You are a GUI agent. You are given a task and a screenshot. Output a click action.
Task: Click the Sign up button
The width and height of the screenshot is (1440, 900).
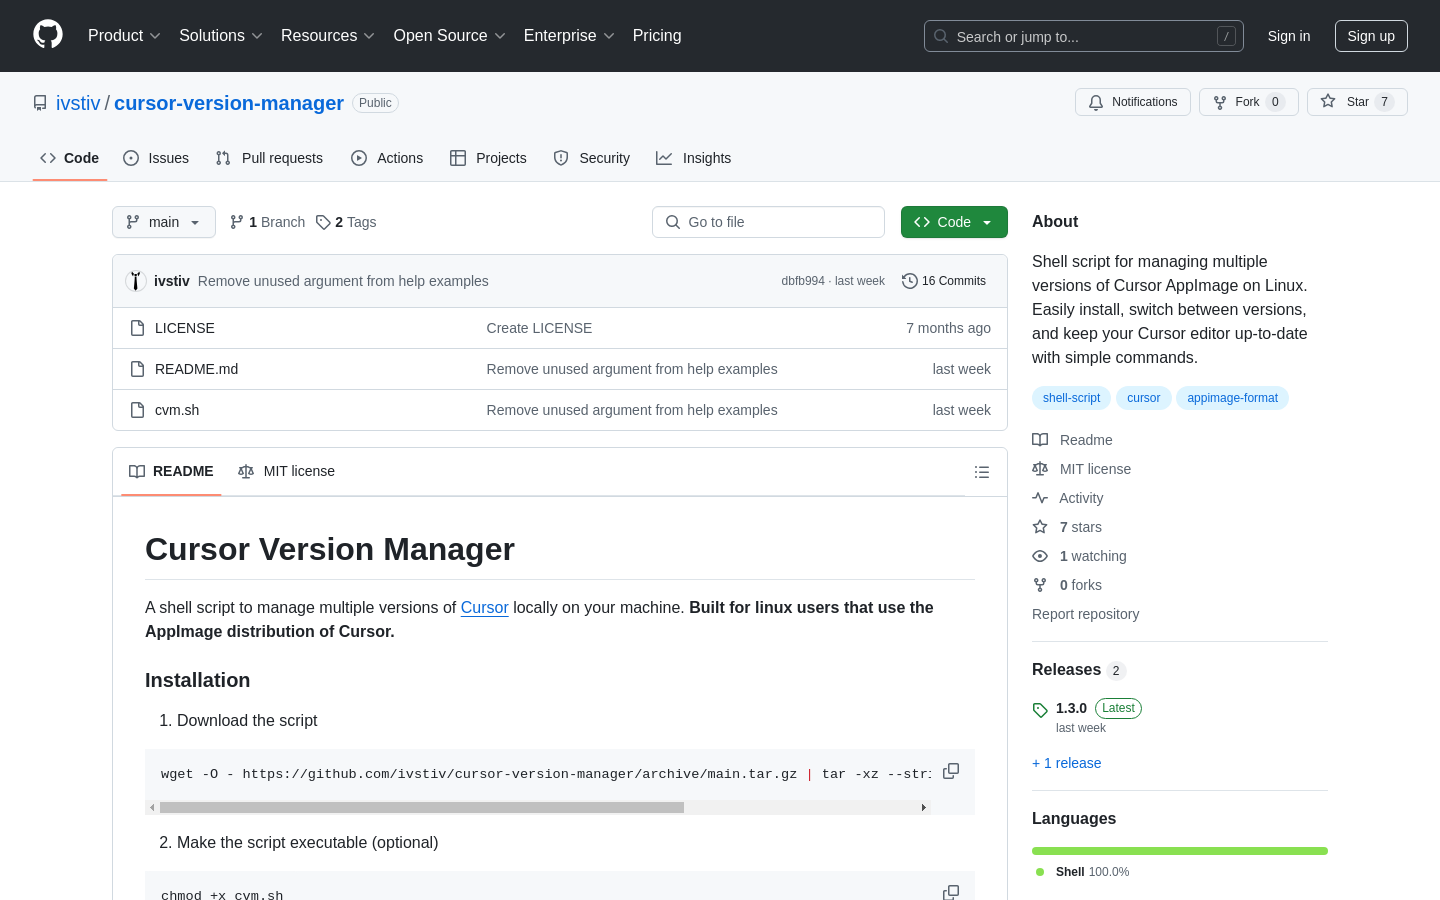pyautogui.click(x=1371, y=36)
